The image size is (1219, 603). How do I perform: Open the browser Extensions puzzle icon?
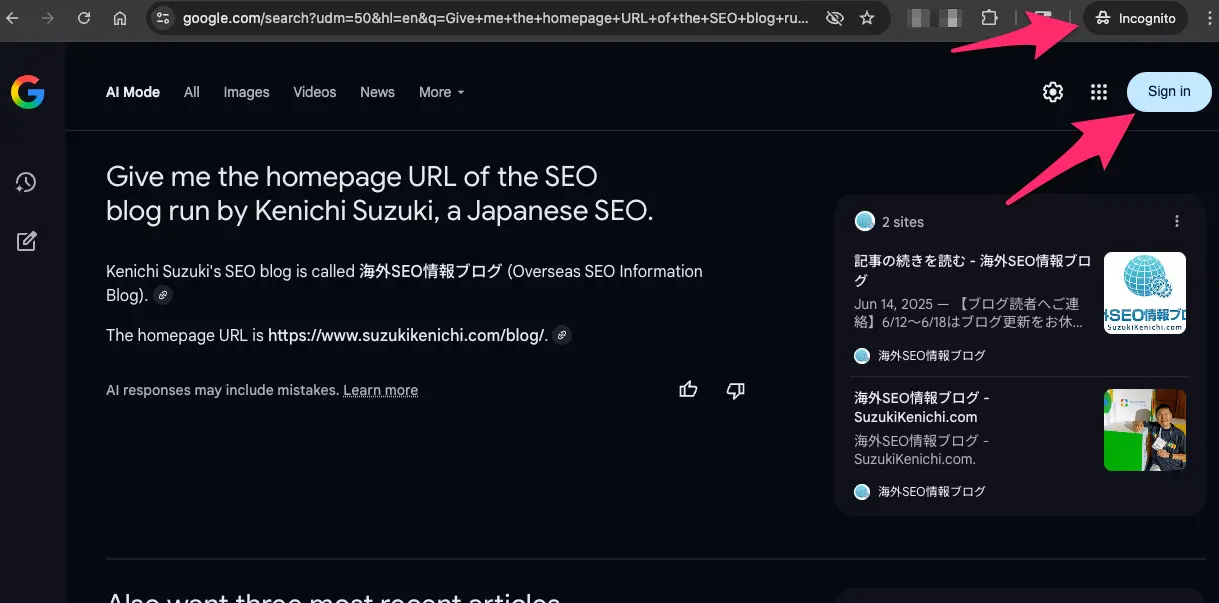coord(989,18)
